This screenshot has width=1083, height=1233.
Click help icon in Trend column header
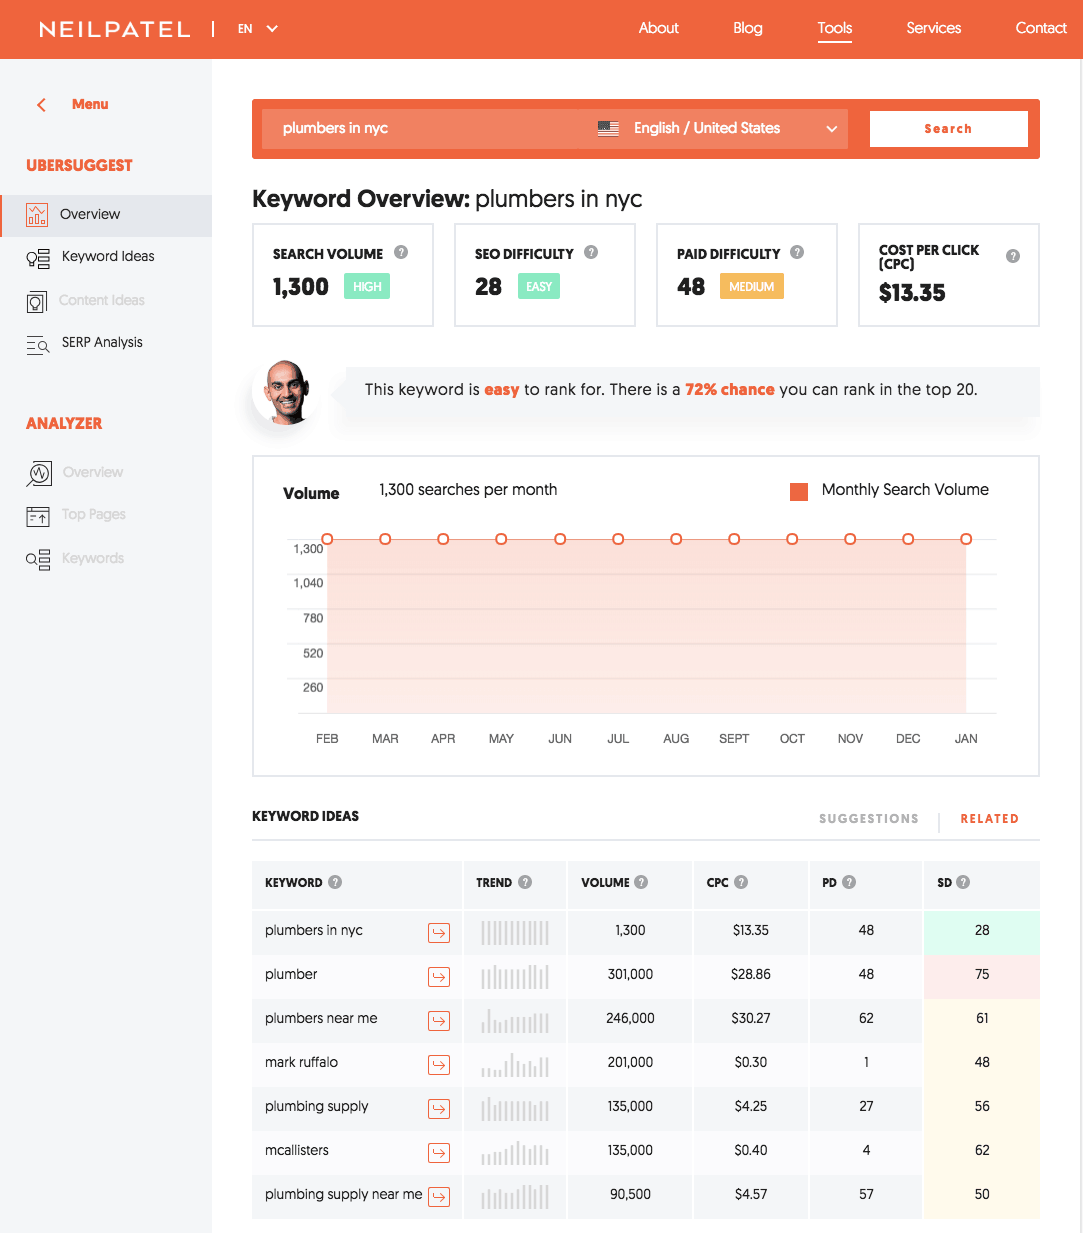pyautogui.click(x=525, y=882)
